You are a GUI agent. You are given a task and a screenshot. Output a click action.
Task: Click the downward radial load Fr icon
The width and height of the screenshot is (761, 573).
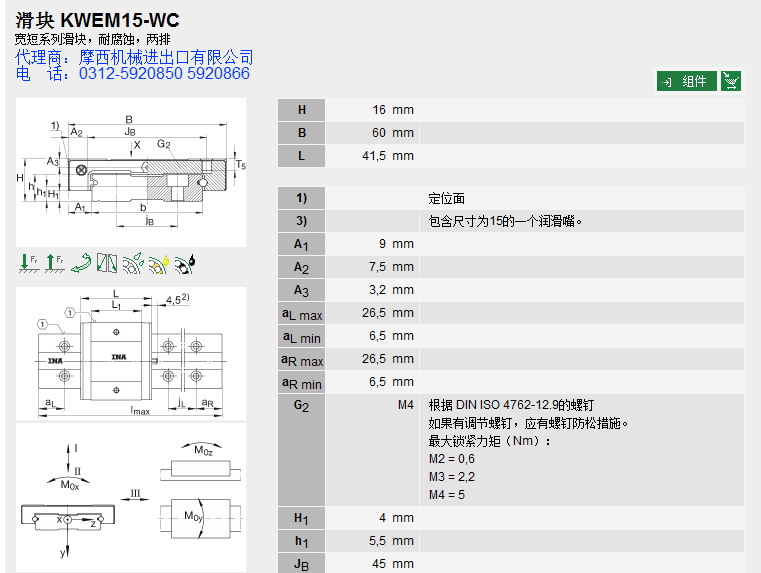(27, 264)
